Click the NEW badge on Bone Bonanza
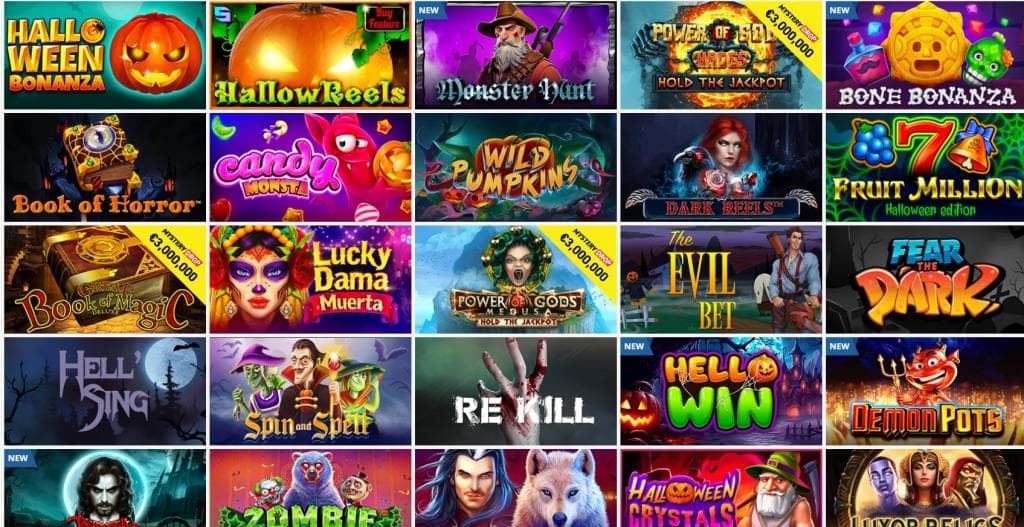1024x527 pixels. [840, 10]
